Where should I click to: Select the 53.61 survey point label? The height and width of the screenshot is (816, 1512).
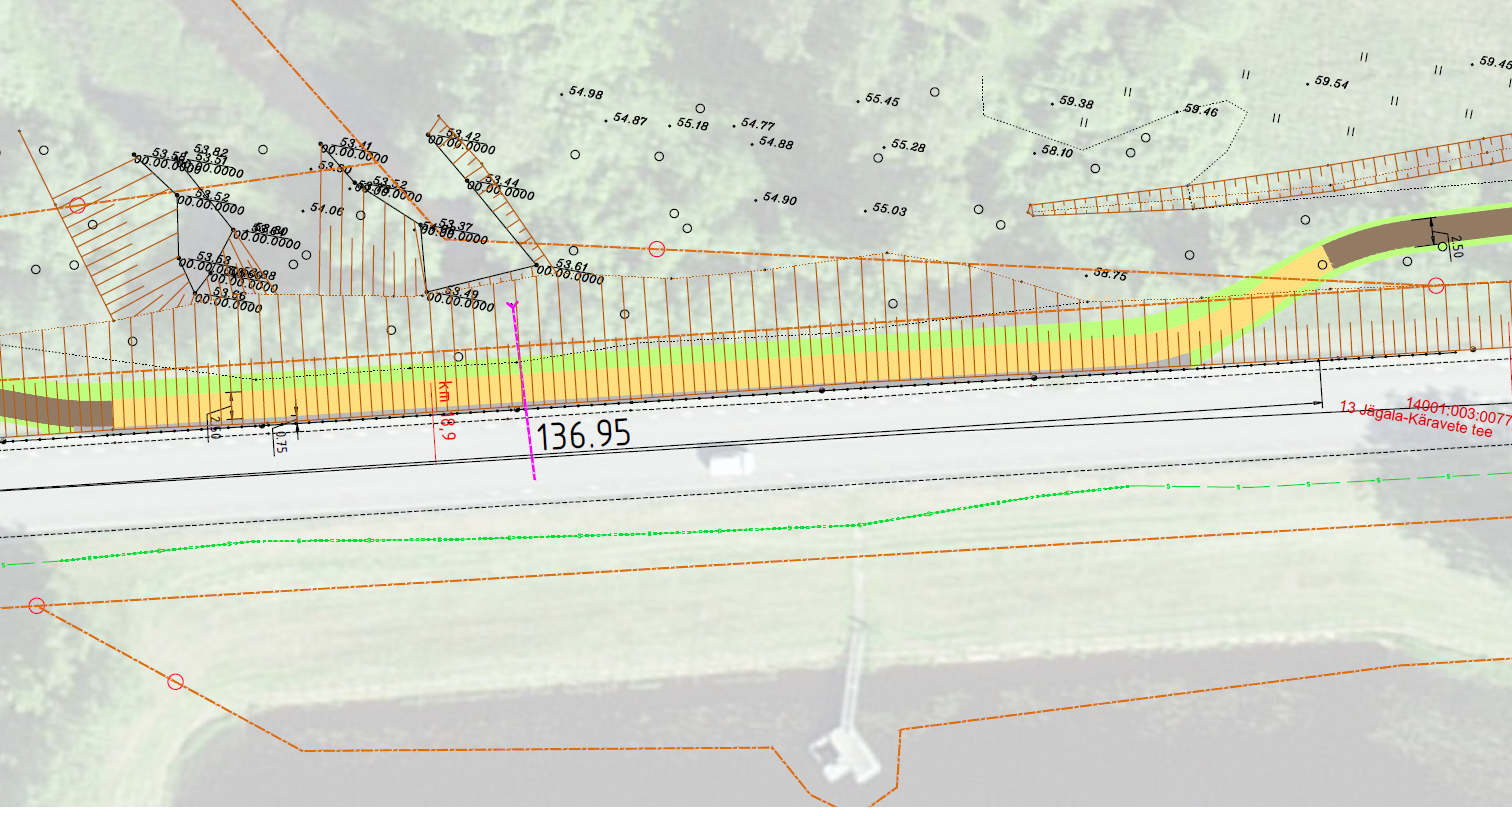click(x=572, y=266)
